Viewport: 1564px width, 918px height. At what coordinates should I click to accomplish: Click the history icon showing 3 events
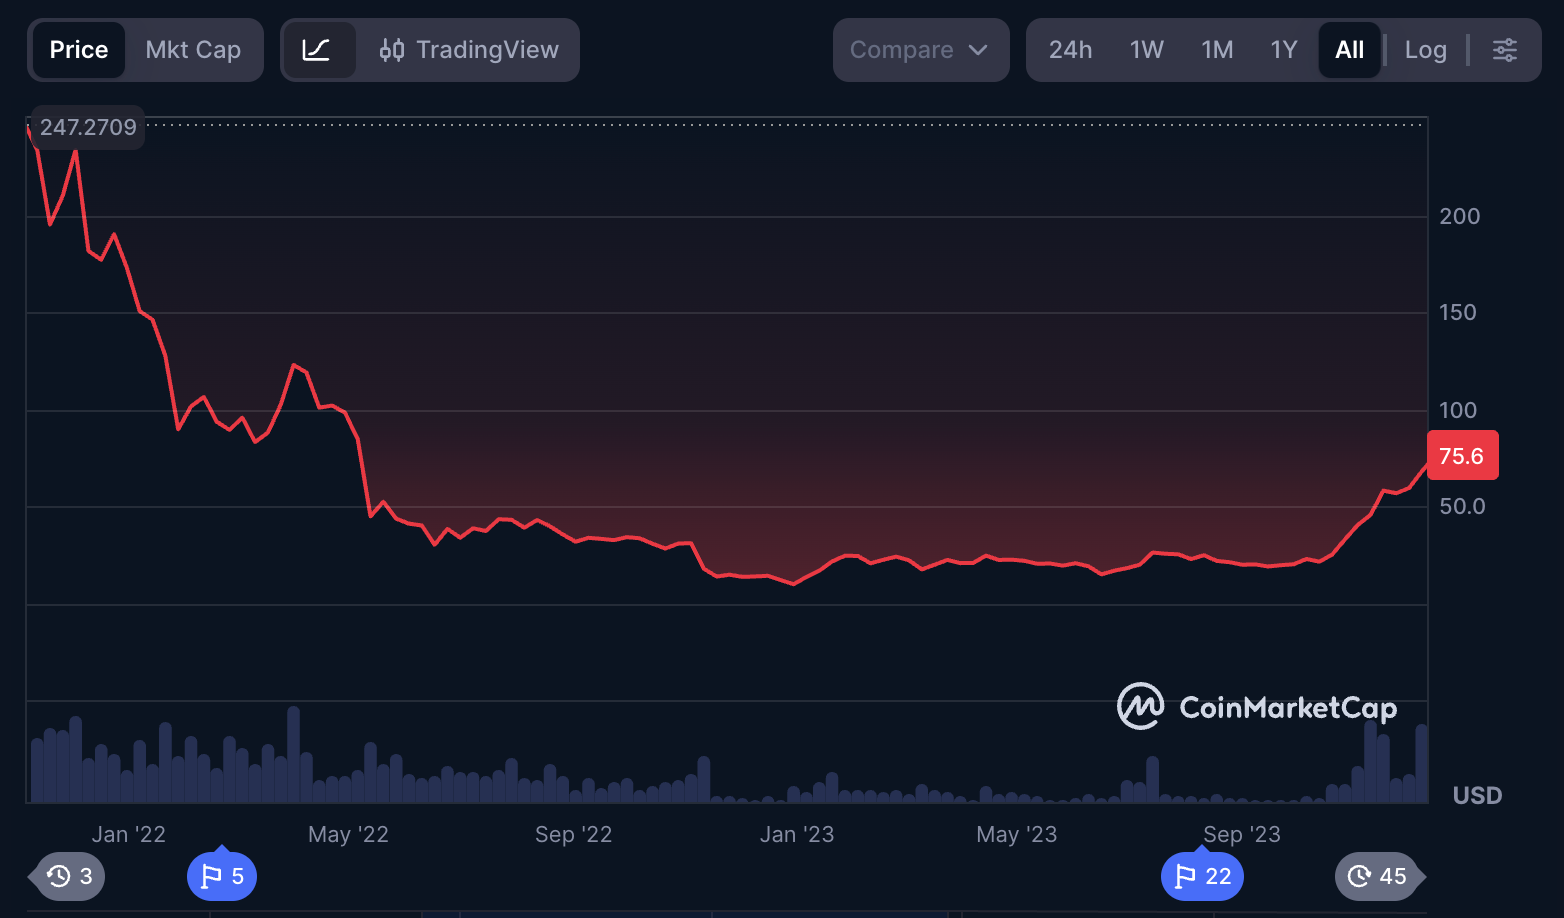click(66, 876)
